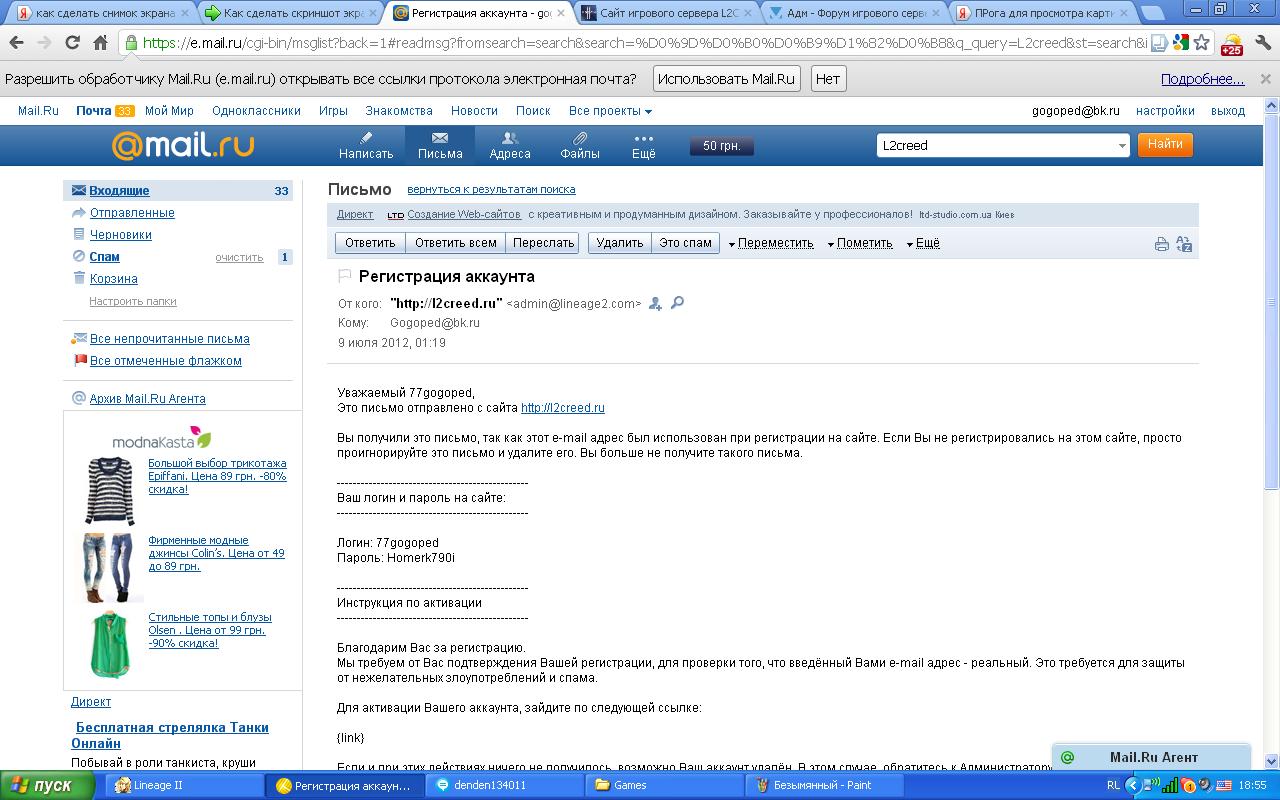Viewport: 1280px width, 800px height.
Task: Switch to Lineage II taskbar window
Action: tap(185, 786)
